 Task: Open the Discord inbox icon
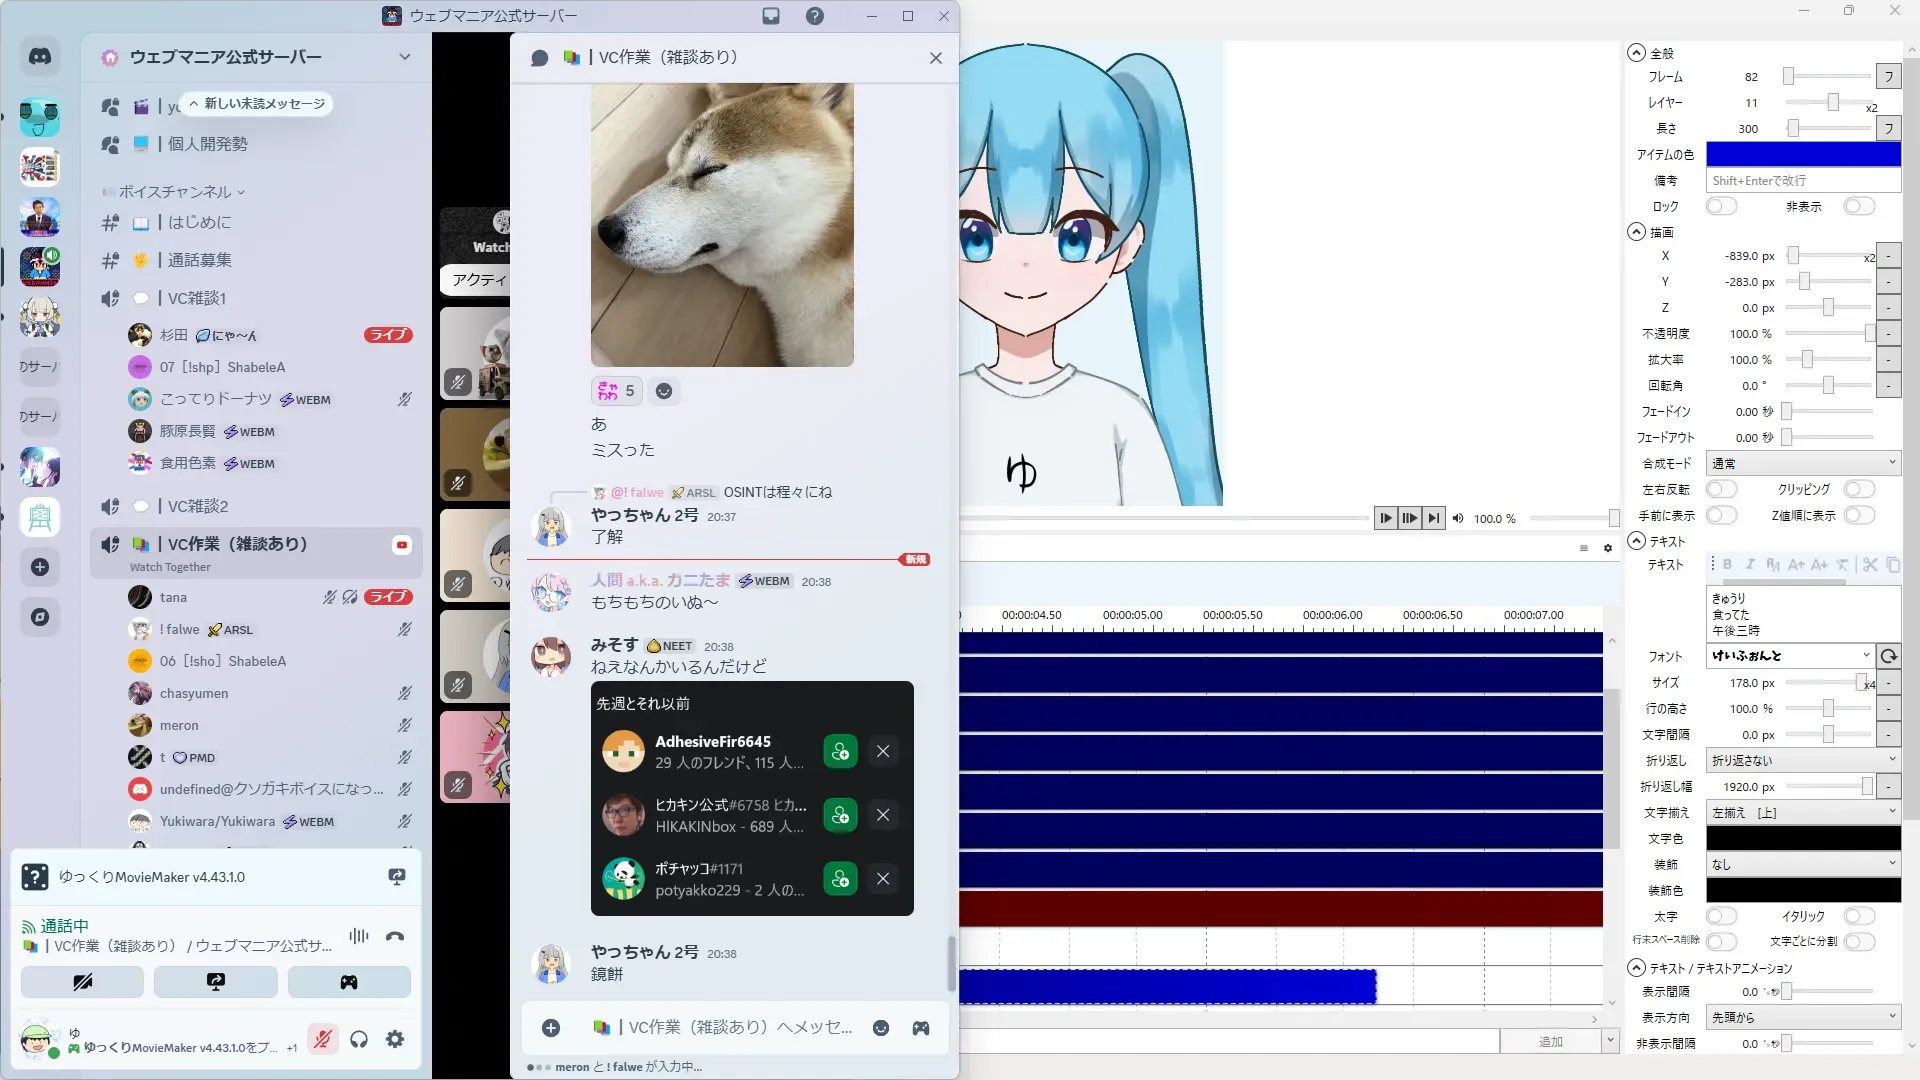coord(771,16)
